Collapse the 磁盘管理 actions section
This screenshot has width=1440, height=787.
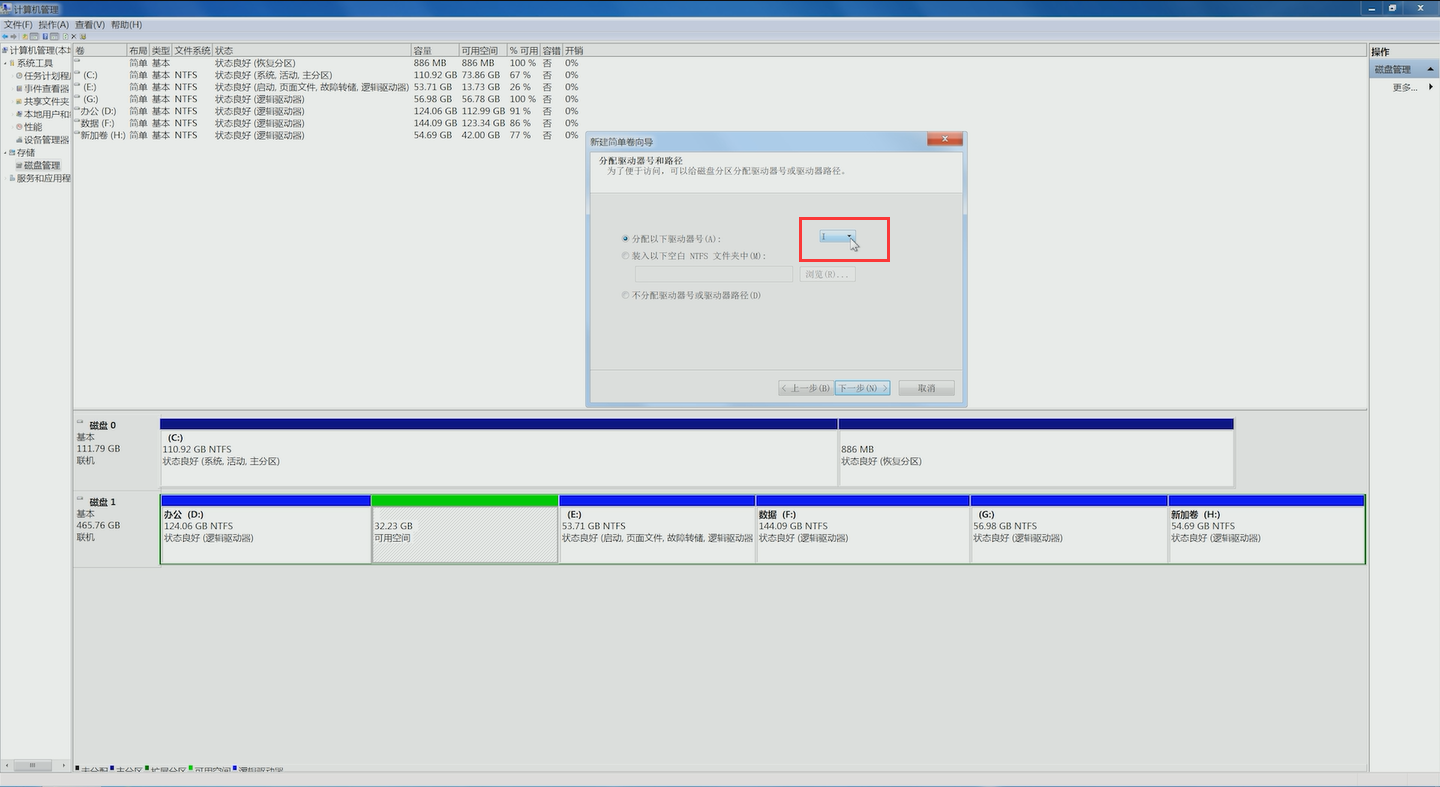1431,70
